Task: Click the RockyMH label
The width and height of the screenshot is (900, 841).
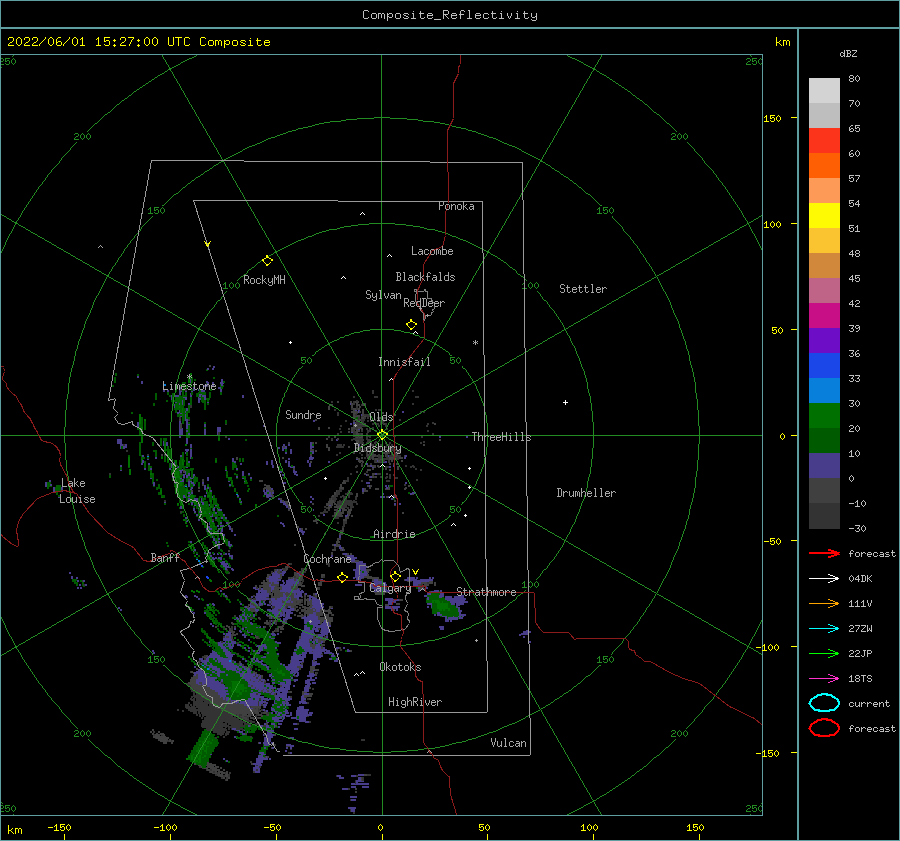Action: click(264, 280)
